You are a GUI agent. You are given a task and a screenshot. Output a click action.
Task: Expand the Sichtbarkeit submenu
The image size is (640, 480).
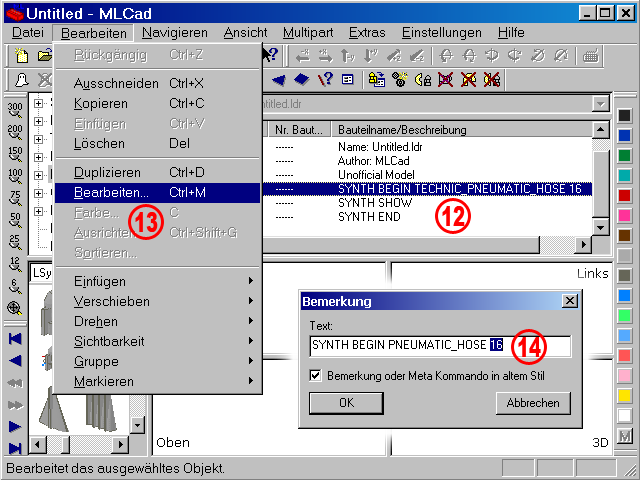point(157,341)
